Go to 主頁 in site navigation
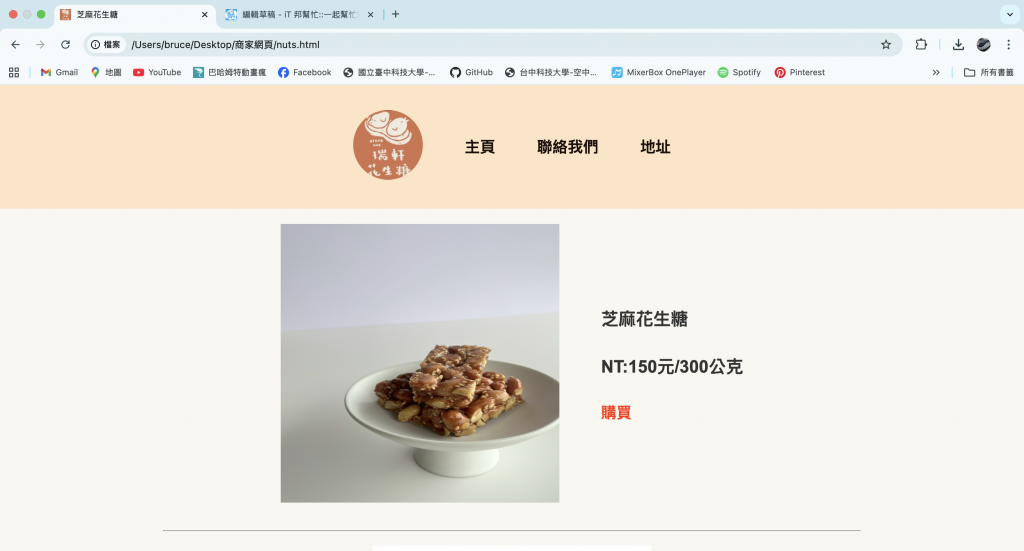1024x551 pixels. pyautogui.click(x=479, y=147)
